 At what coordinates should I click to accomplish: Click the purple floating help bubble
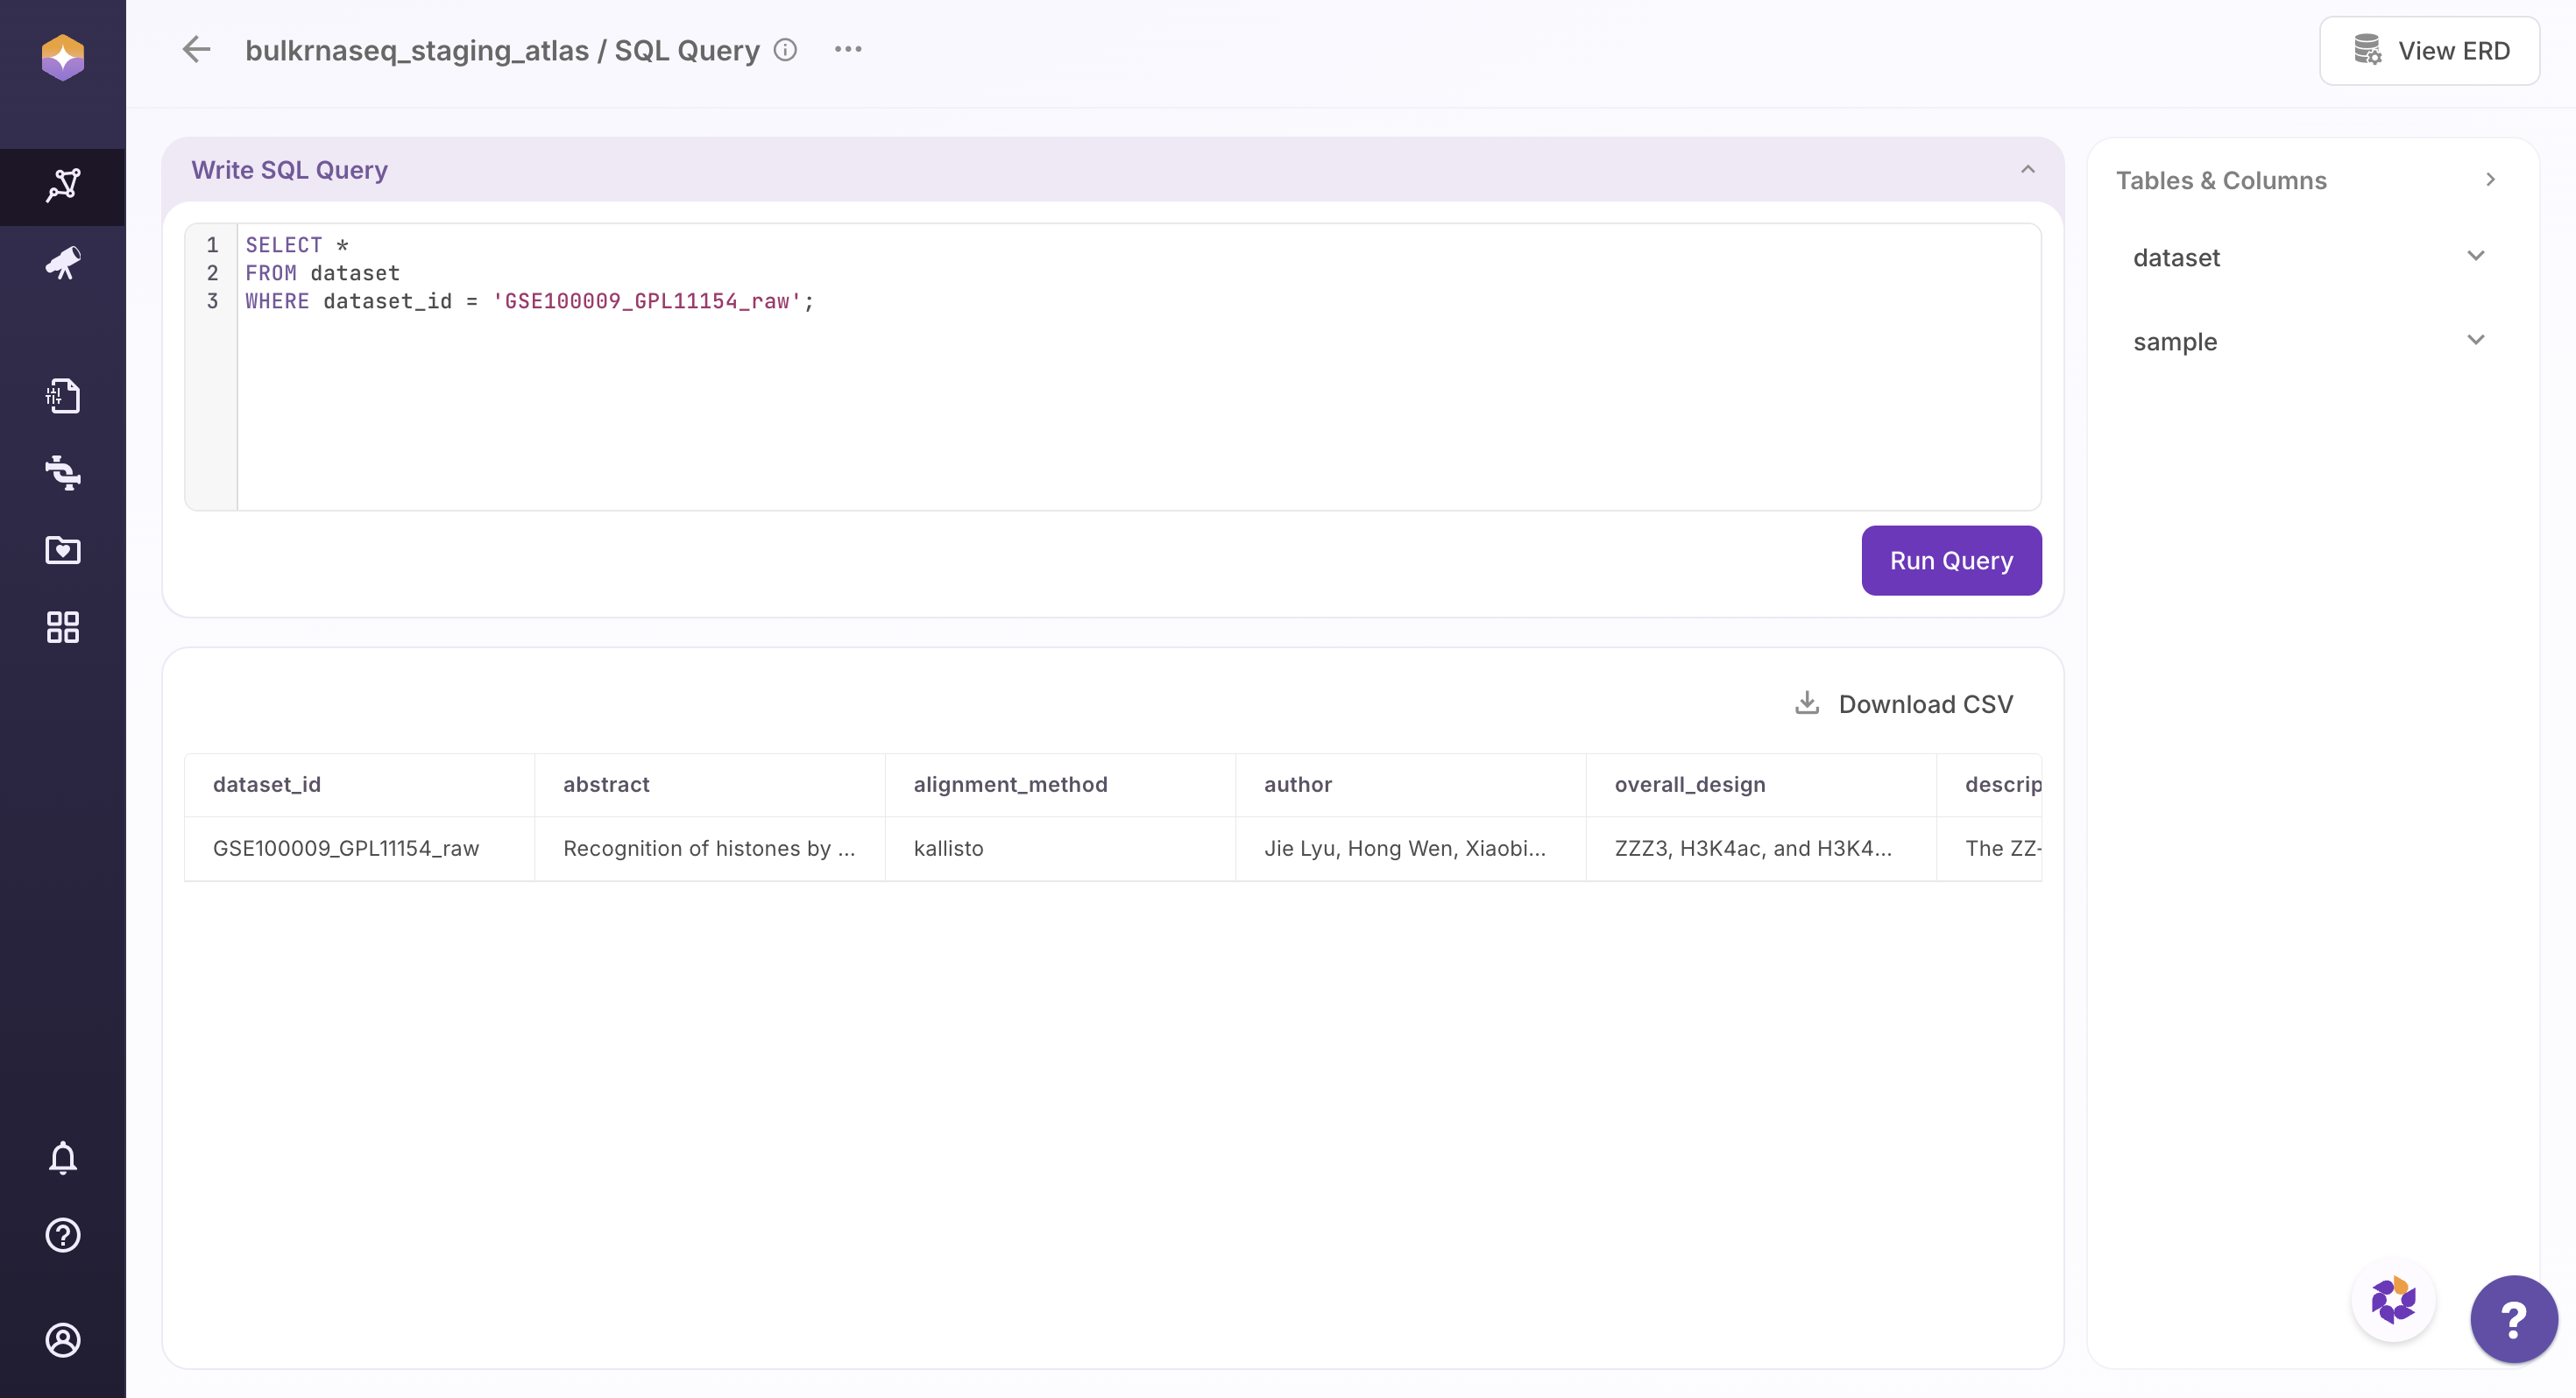click(2512, 1319)
